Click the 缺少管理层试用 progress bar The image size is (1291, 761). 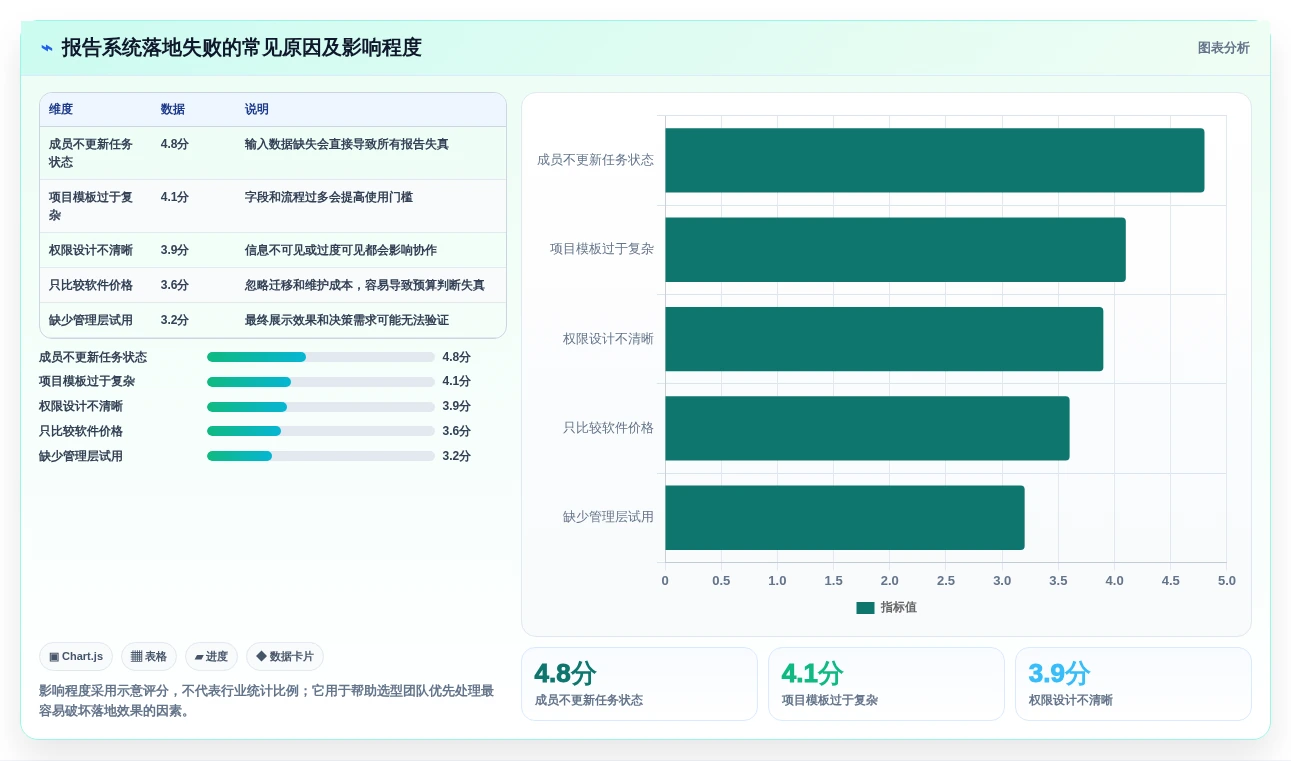[321, 456]
